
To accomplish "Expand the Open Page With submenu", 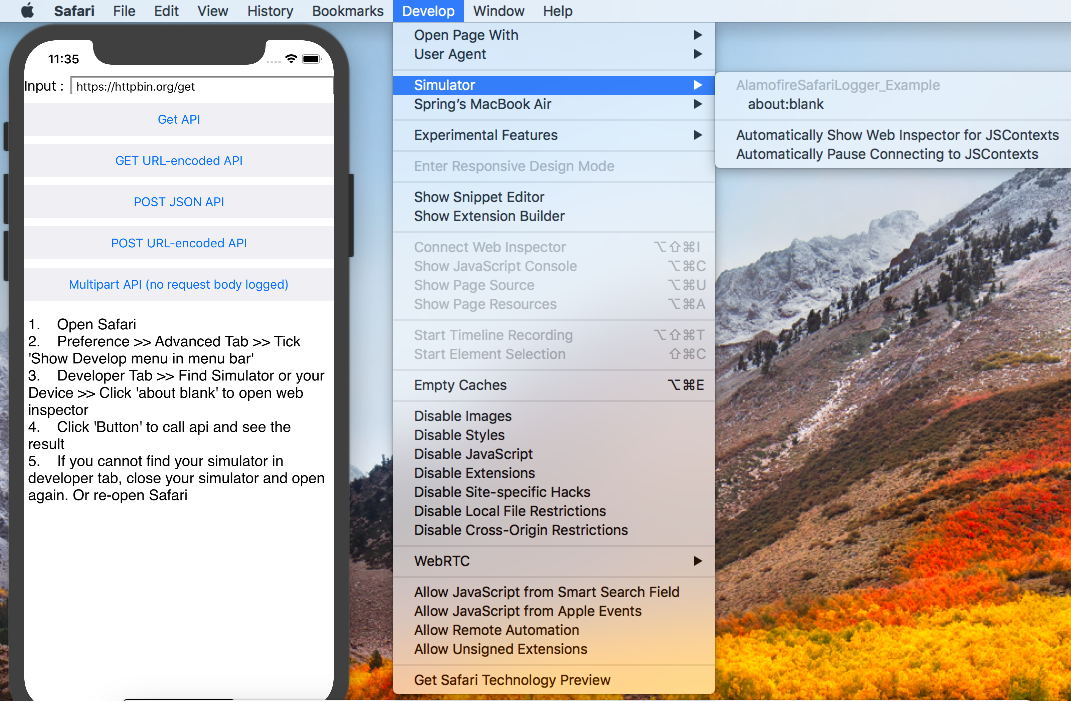I will [554, 35].
